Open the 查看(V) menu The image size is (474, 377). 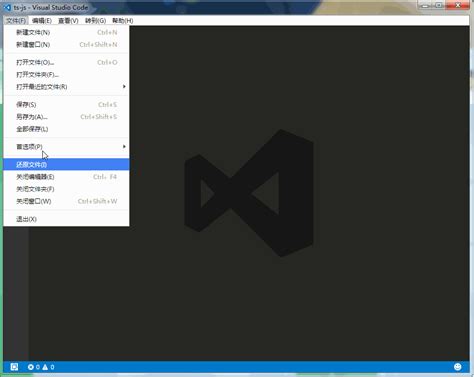tap(68, 21)
